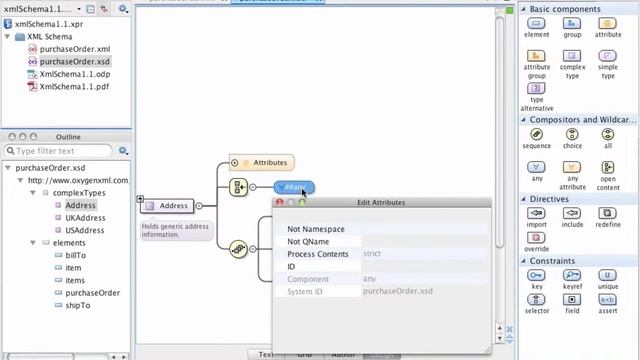Screen dimensions: 640x360
Task: Collapse the Compositors and Wildcards section
Action: (x=524, y=120)
